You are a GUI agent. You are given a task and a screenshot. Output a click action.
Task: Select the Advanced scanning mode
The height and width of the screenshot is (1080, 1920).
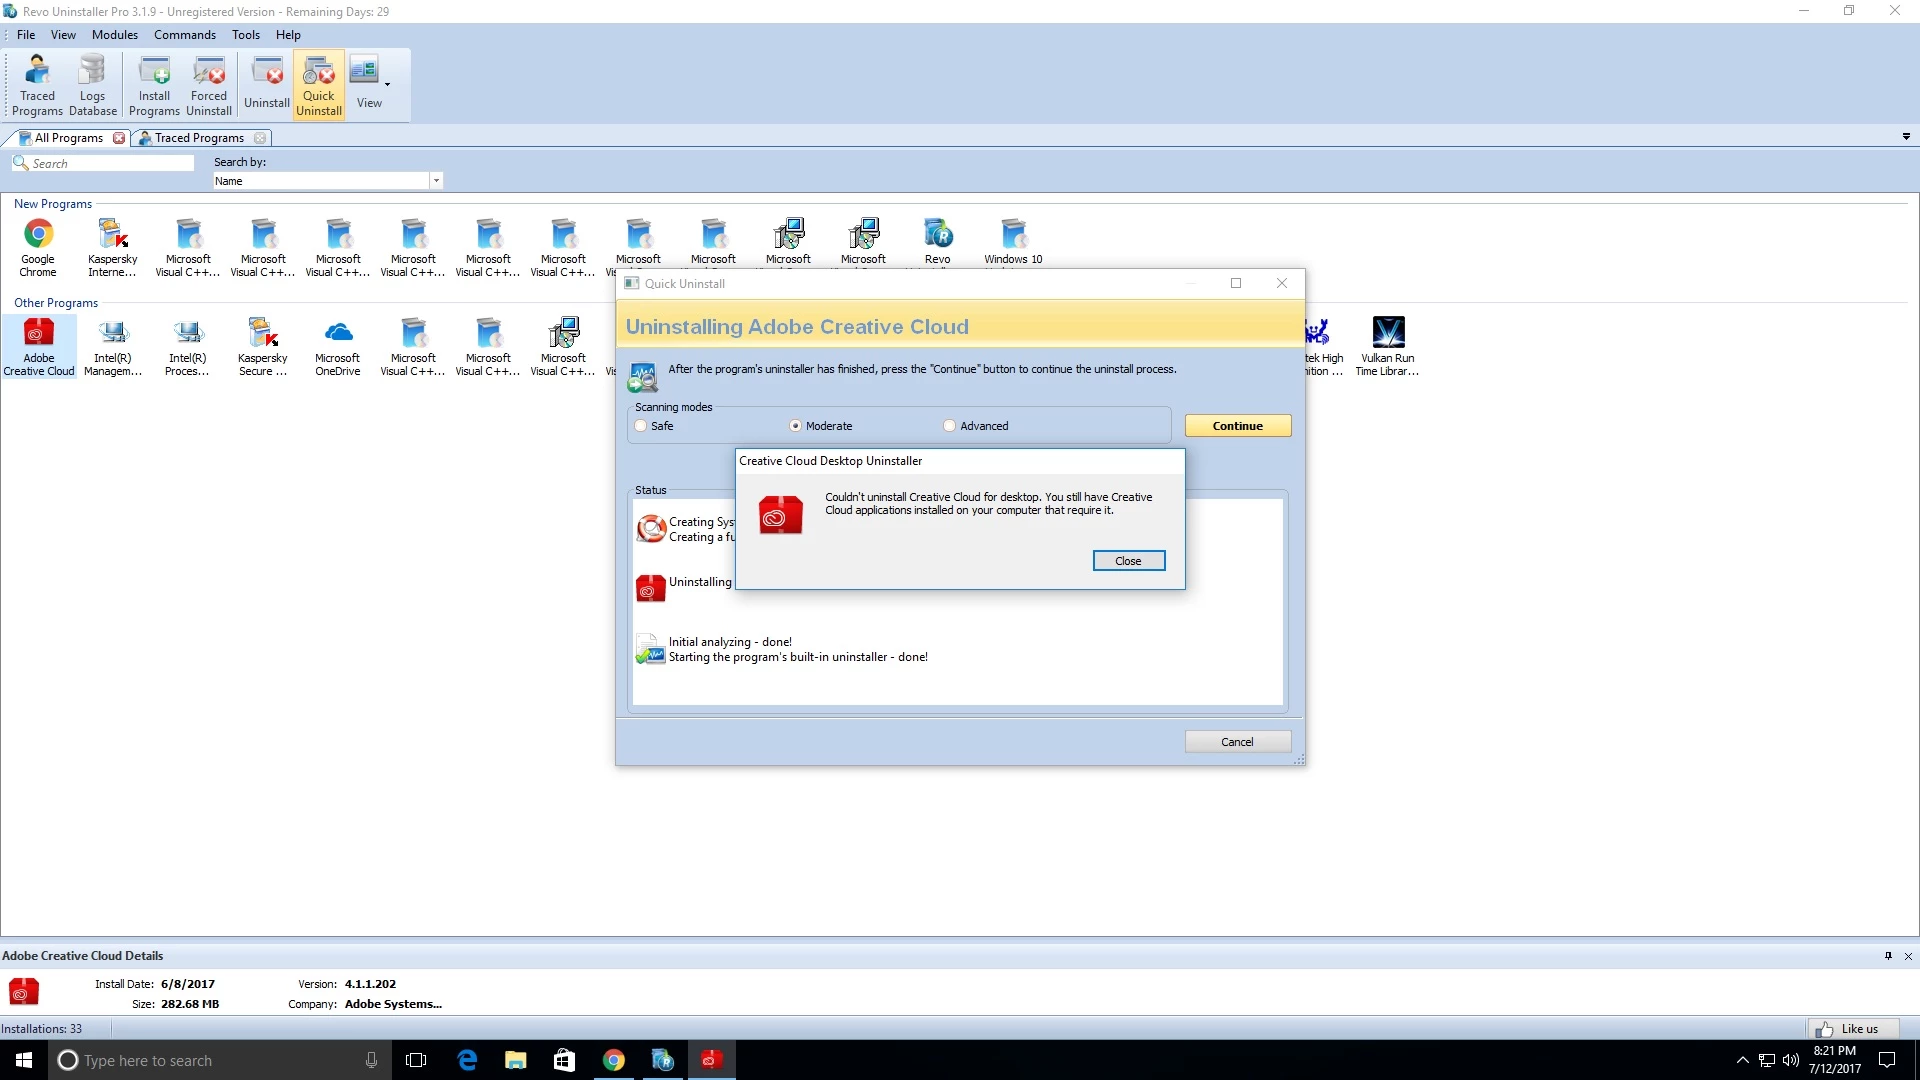(950, 426)
